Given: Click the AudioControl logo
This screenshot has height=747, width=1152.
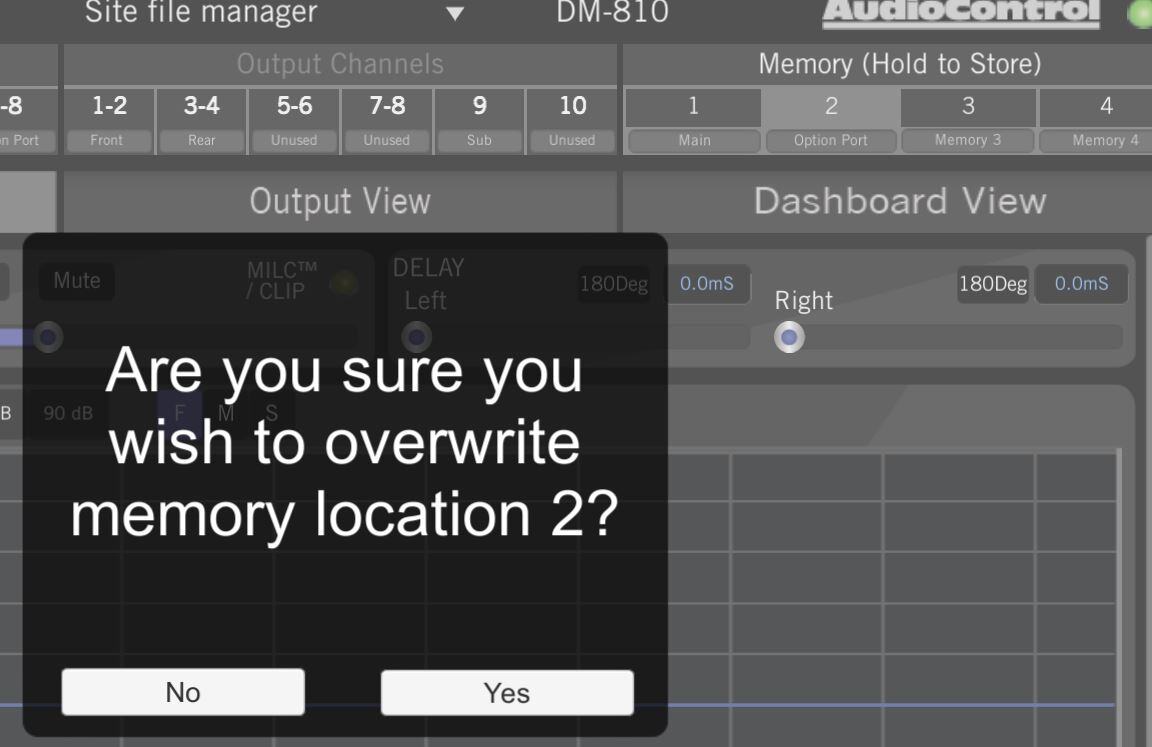Looking at the screenshot, I should pos(960,13).
